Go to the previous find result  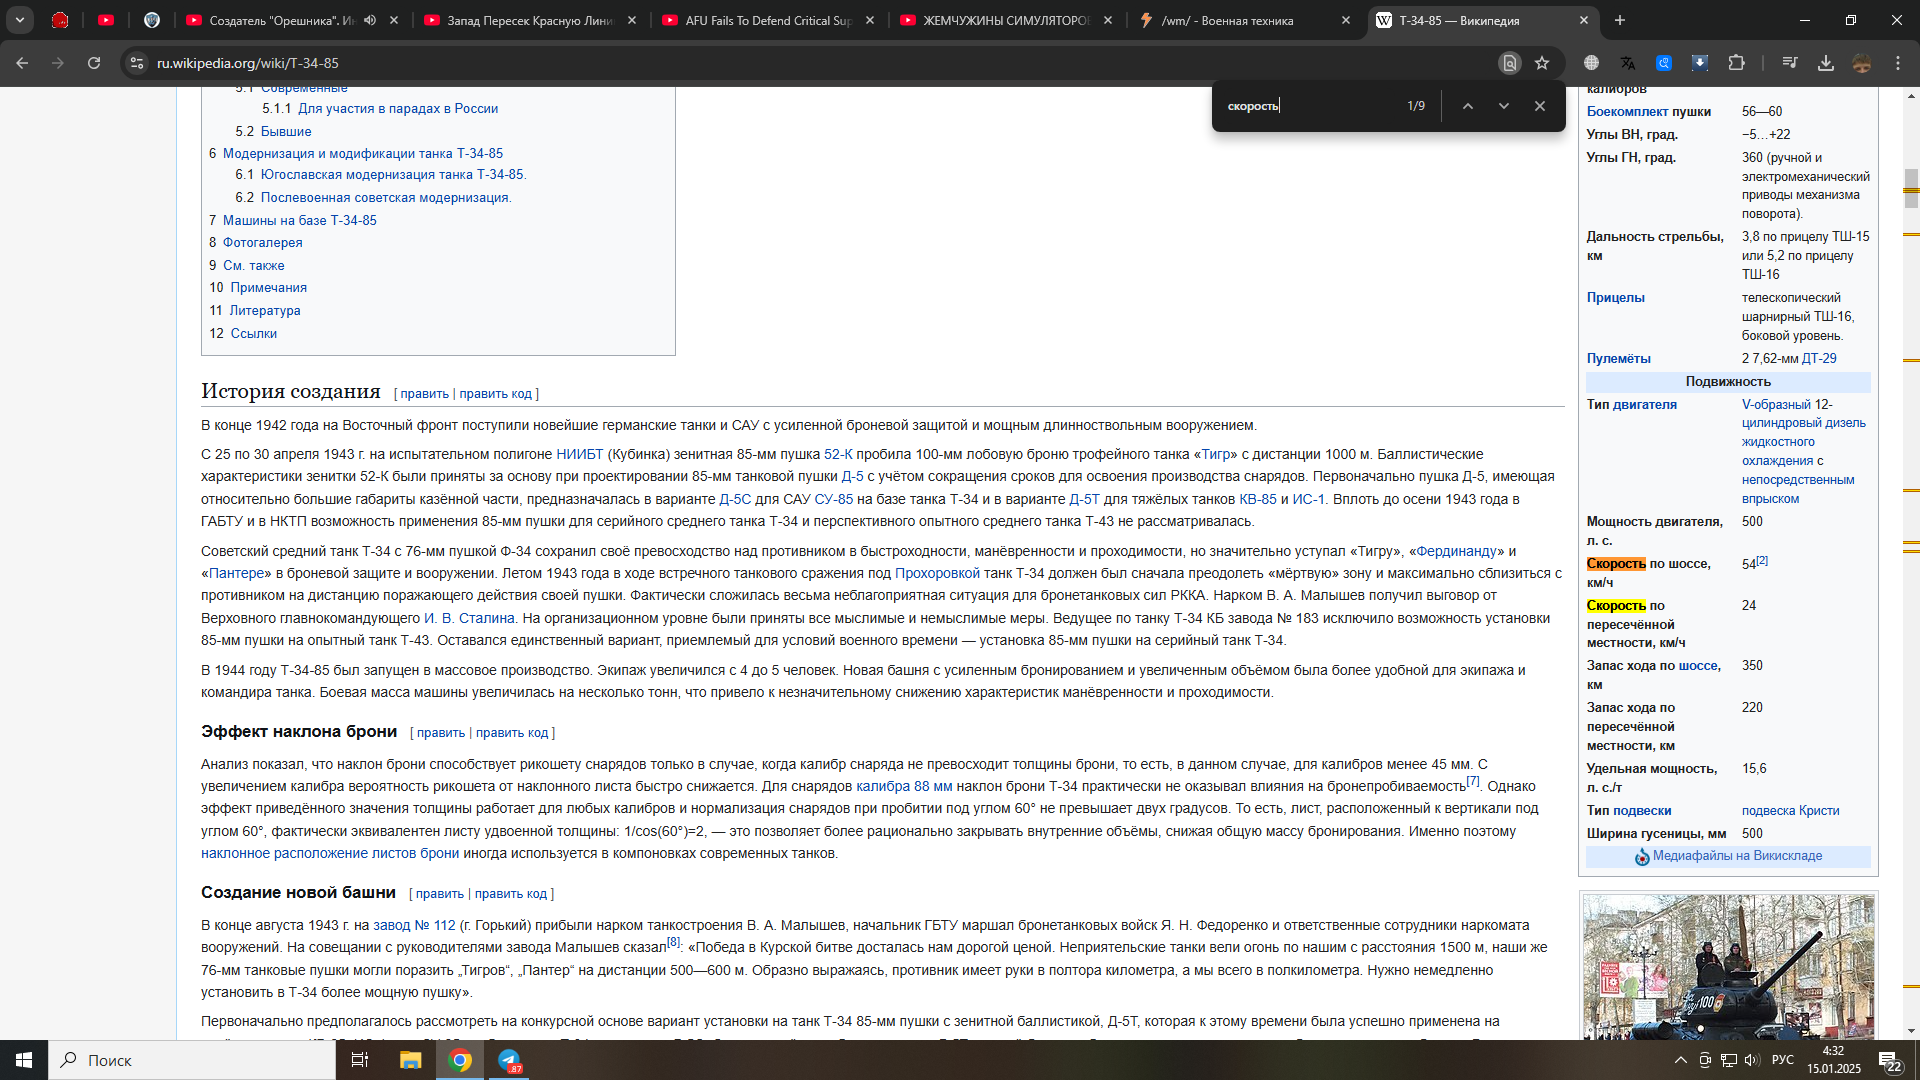coord(1467,106)
